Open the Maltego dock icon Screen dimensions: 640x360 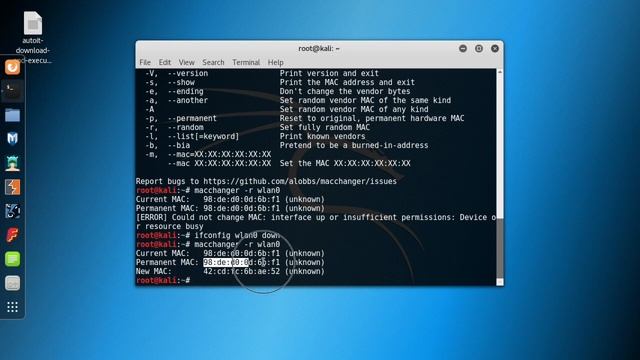click(12, 211)
